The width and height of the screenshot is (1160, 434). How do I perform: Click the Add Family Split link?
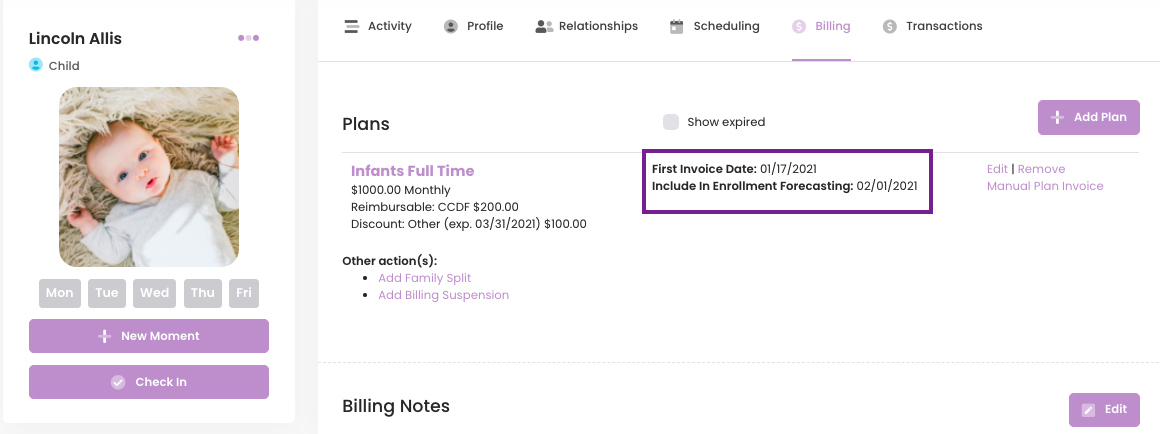425,278
